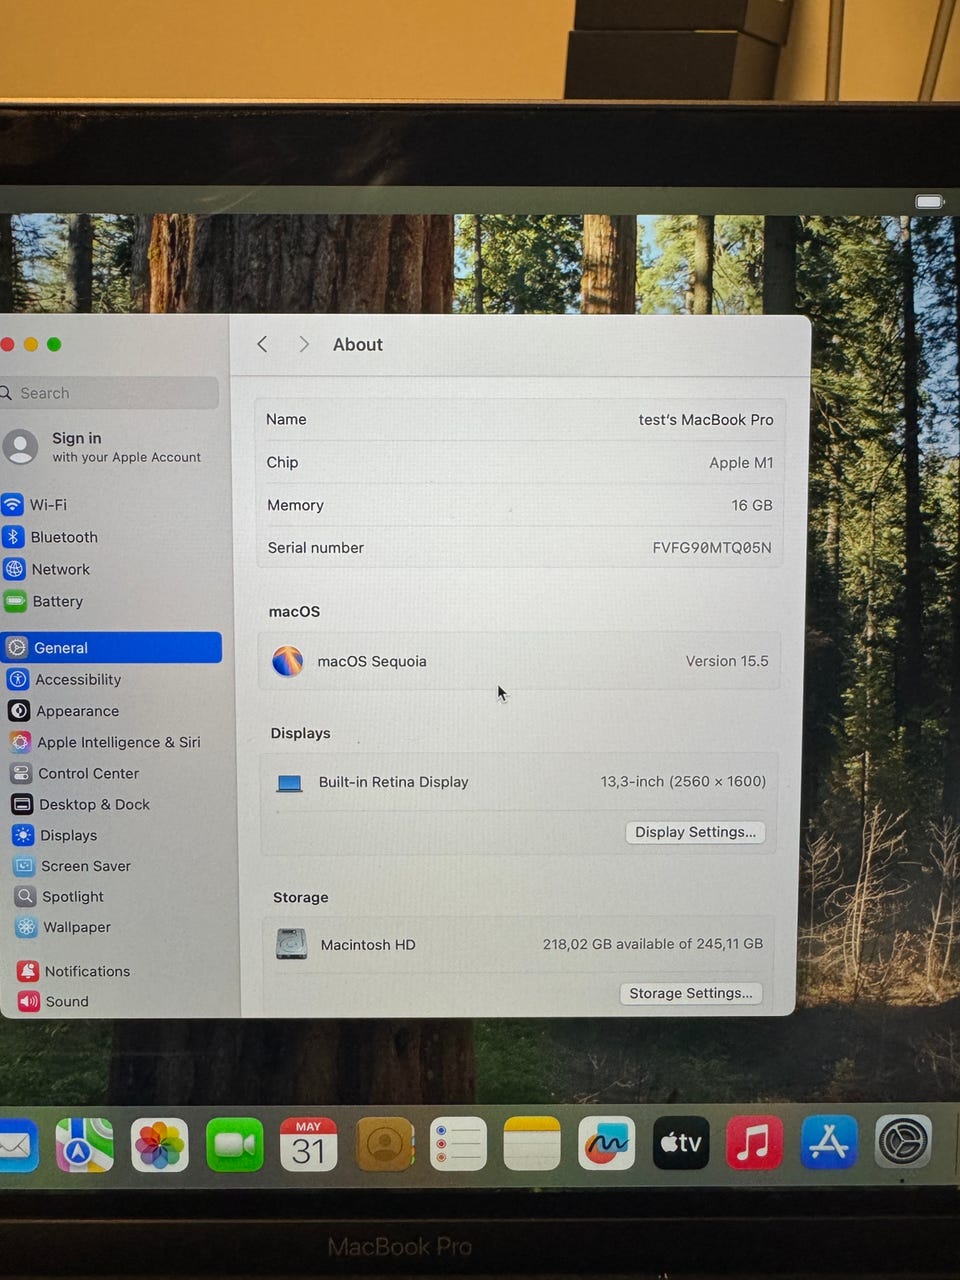This screenshot has width=960, height=1280.
Task: Click the Storage Settings... button
Action: (x=690, y=993)
